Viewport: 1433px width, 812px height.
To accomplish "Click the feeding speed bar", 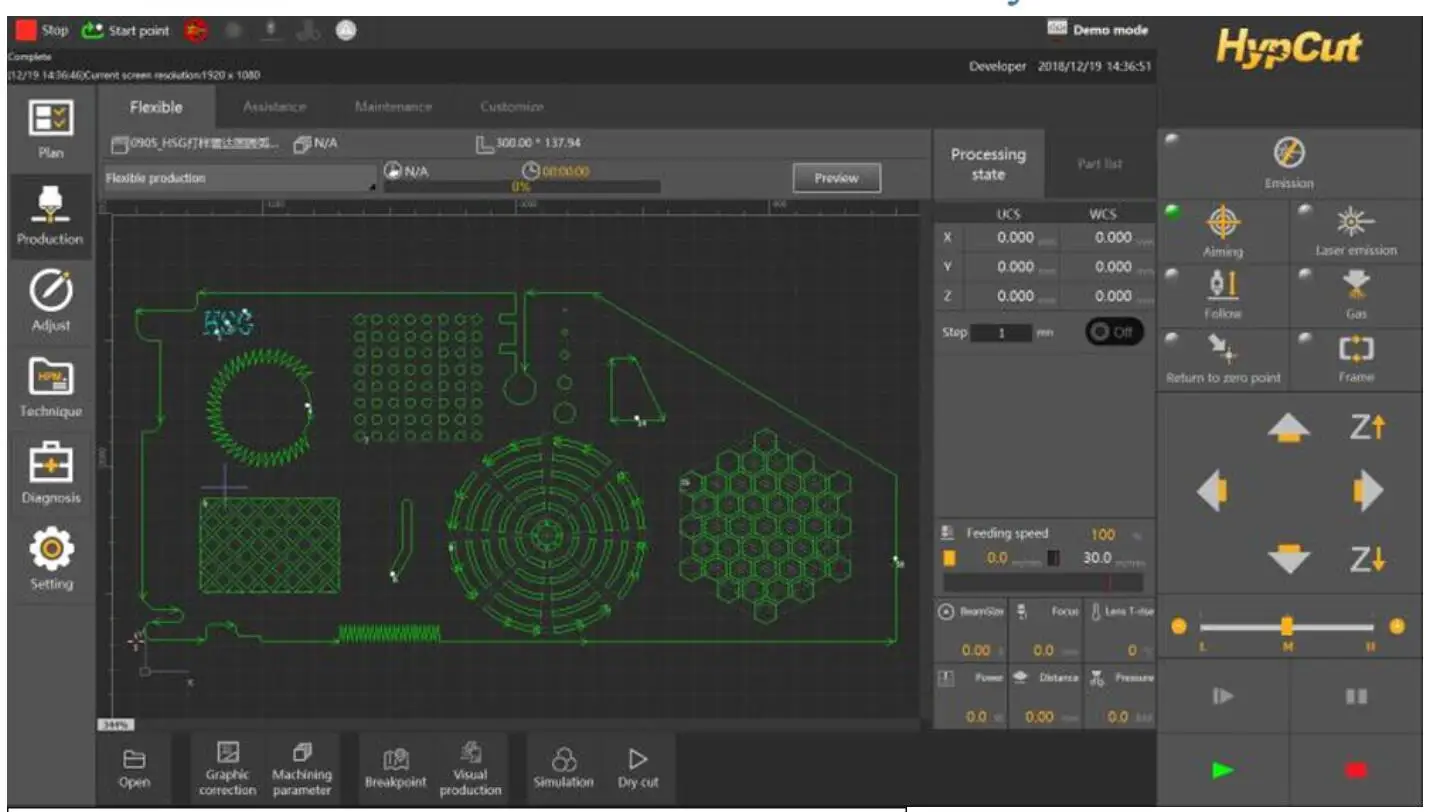I will pyautogui.click(x=1043, y=582).
